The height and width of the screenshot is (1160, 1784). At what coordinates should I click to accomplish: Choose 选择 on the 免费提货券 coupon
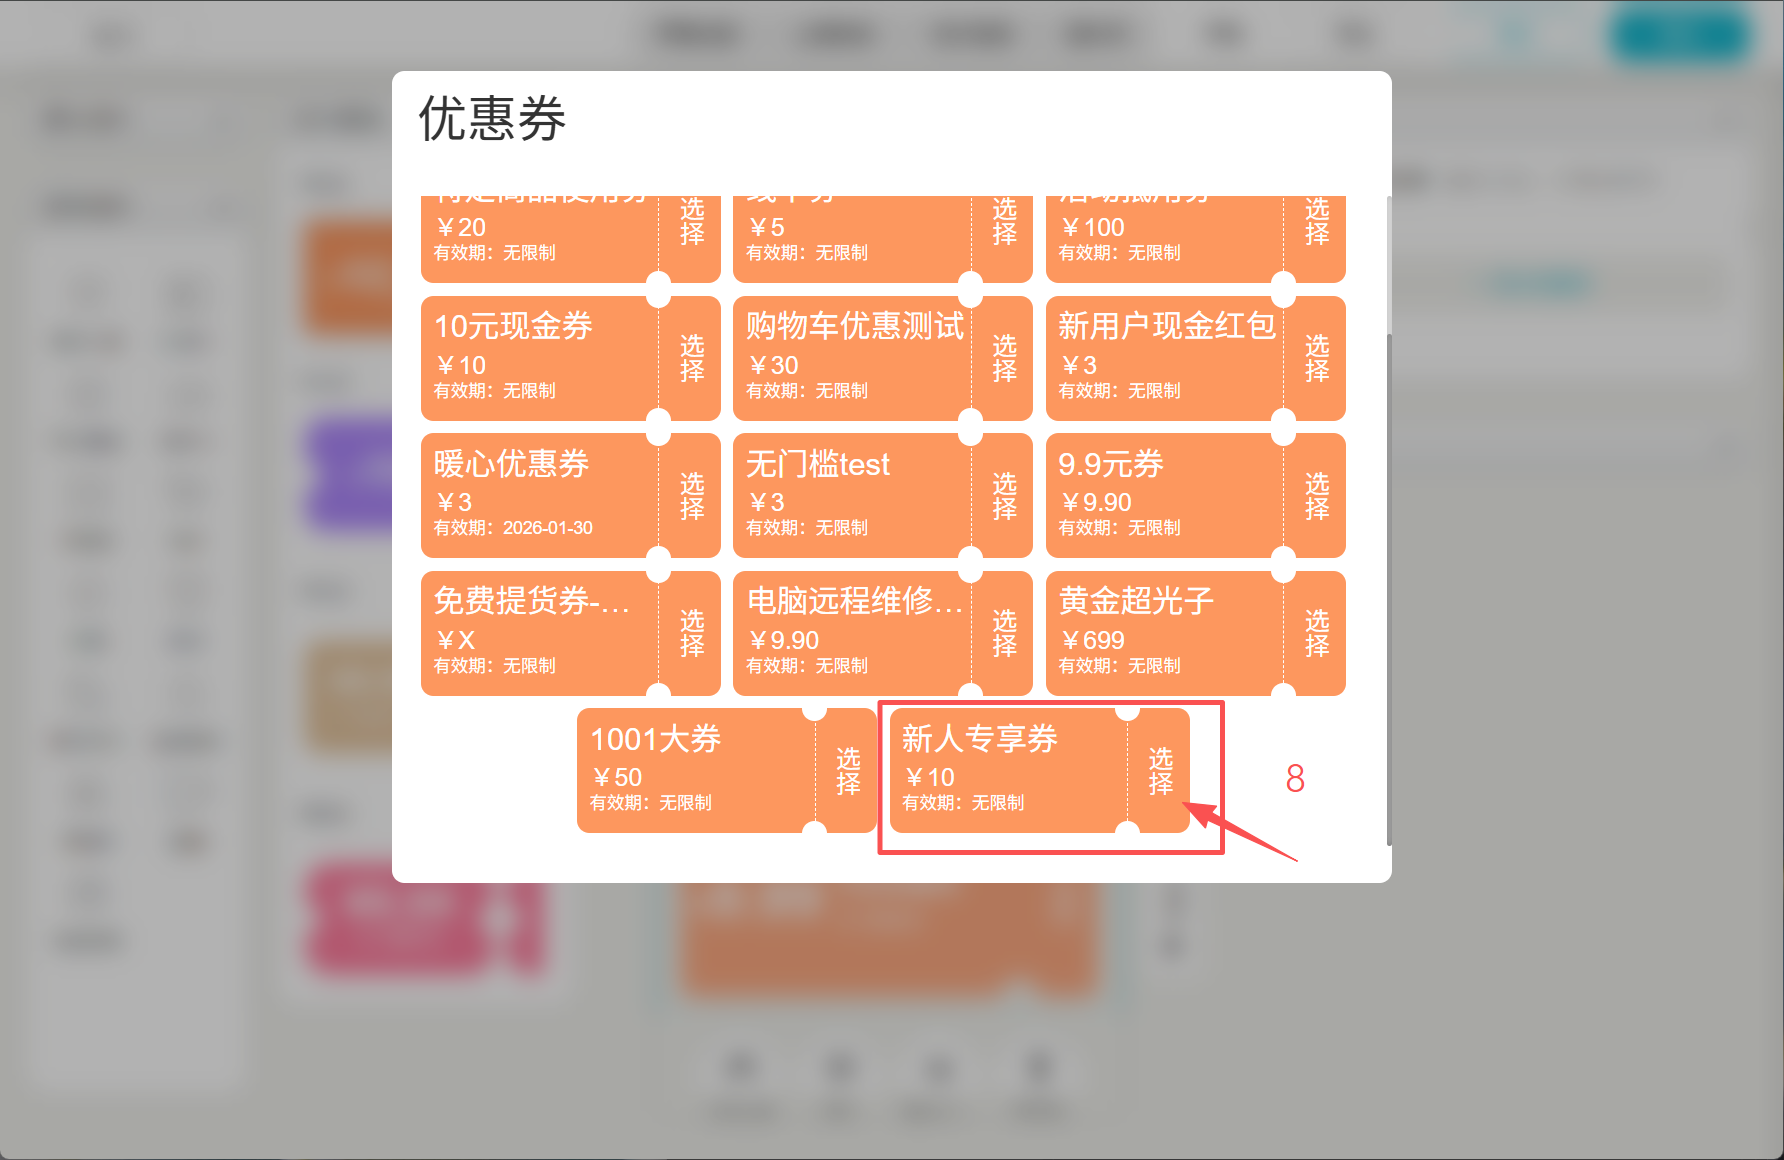(692, 633)
